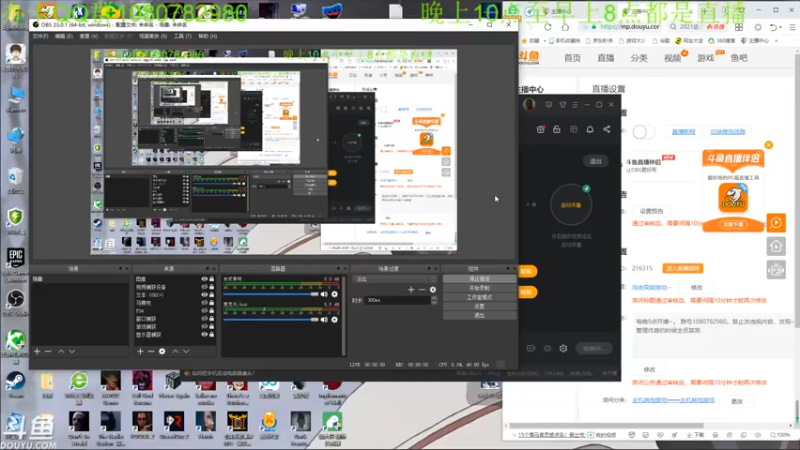Image resolution: width=800 pixels, height=450 pixels.
Task: Open source properties gear in Sources panel
Action: pos(162,351)
